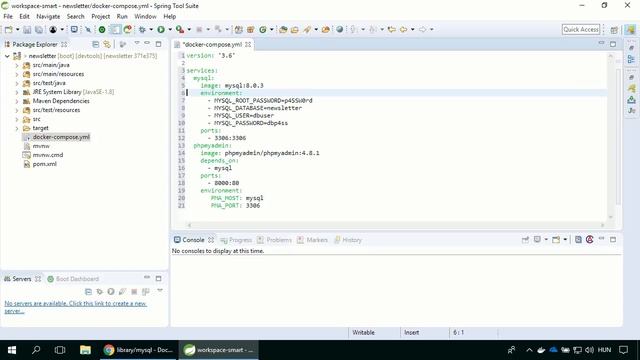
Task: Switch to the History tab
Action: coord(348,240)
